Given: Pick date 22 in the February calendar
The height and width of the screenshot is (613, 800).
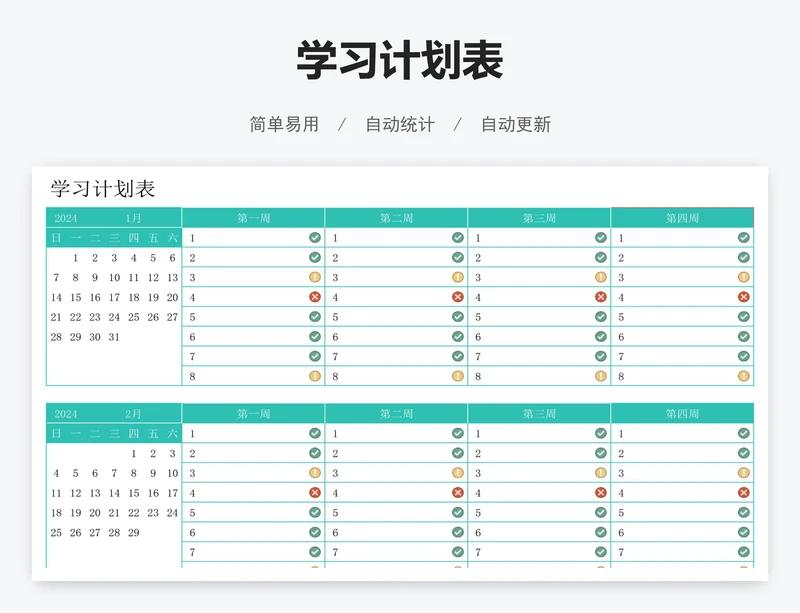Looking at the screenshot, I should pyautogui.click(x=134, y=512).
